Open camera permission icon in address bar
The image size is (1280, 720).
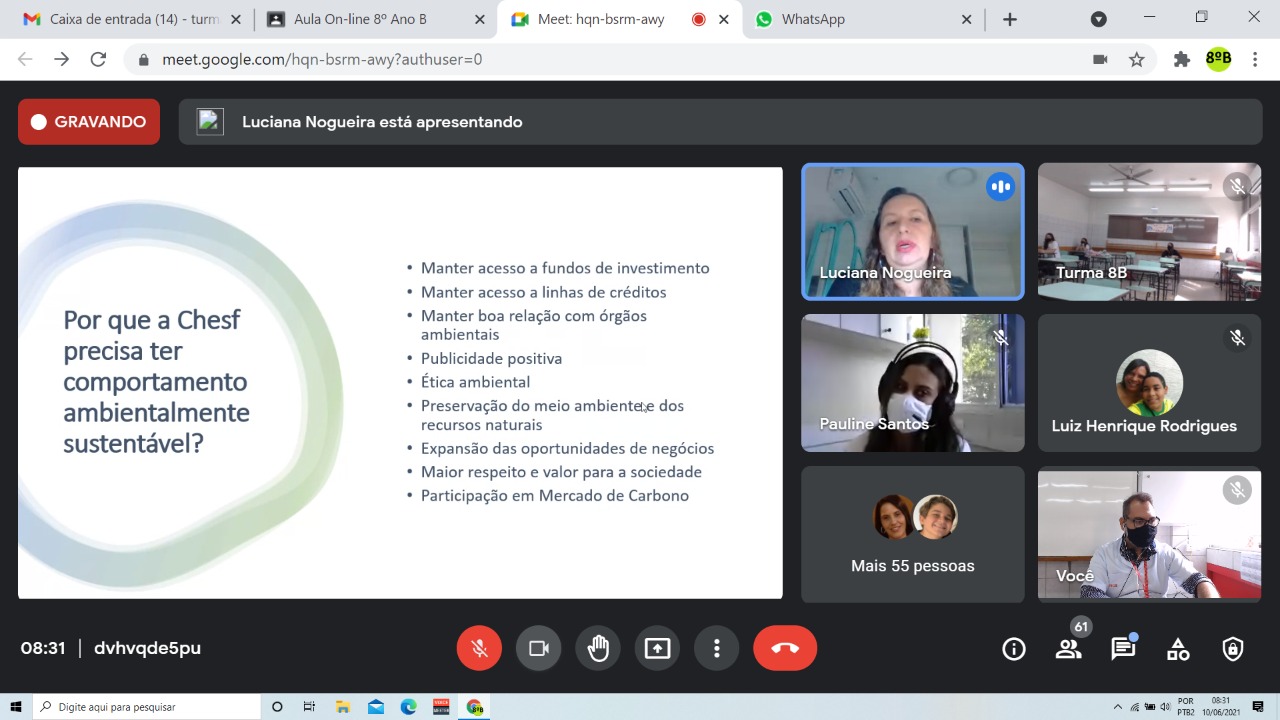1100,60
